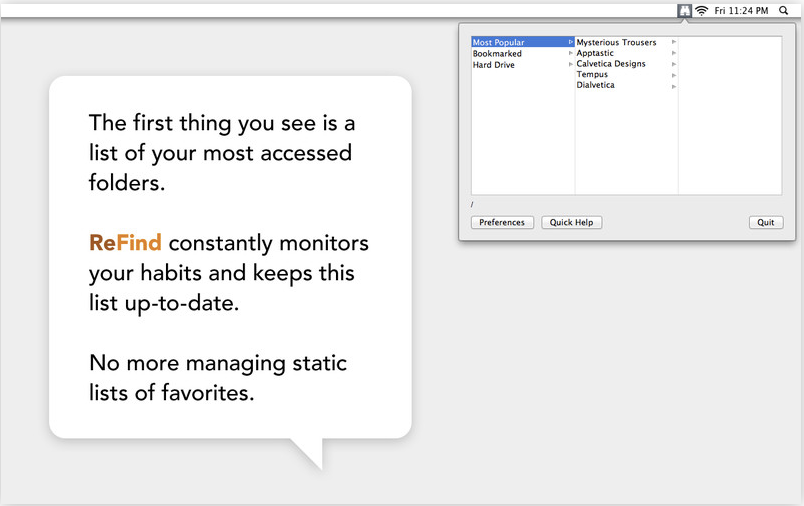Expand the arrow next to Most Popular

tap(571, 42)
